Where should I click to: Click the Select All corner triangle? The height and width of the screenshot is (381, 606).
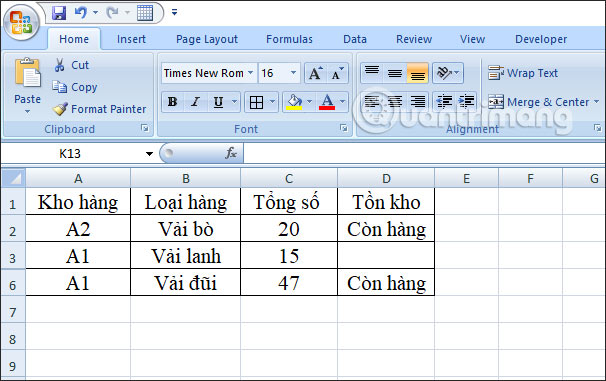[14, 178]
